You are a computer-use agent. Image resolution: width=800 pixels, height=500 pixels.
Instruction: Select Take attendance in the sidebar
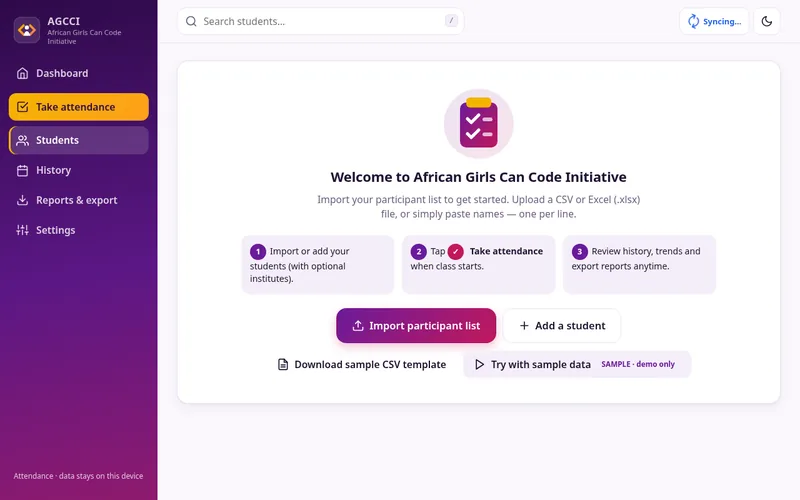pos(79,107)
